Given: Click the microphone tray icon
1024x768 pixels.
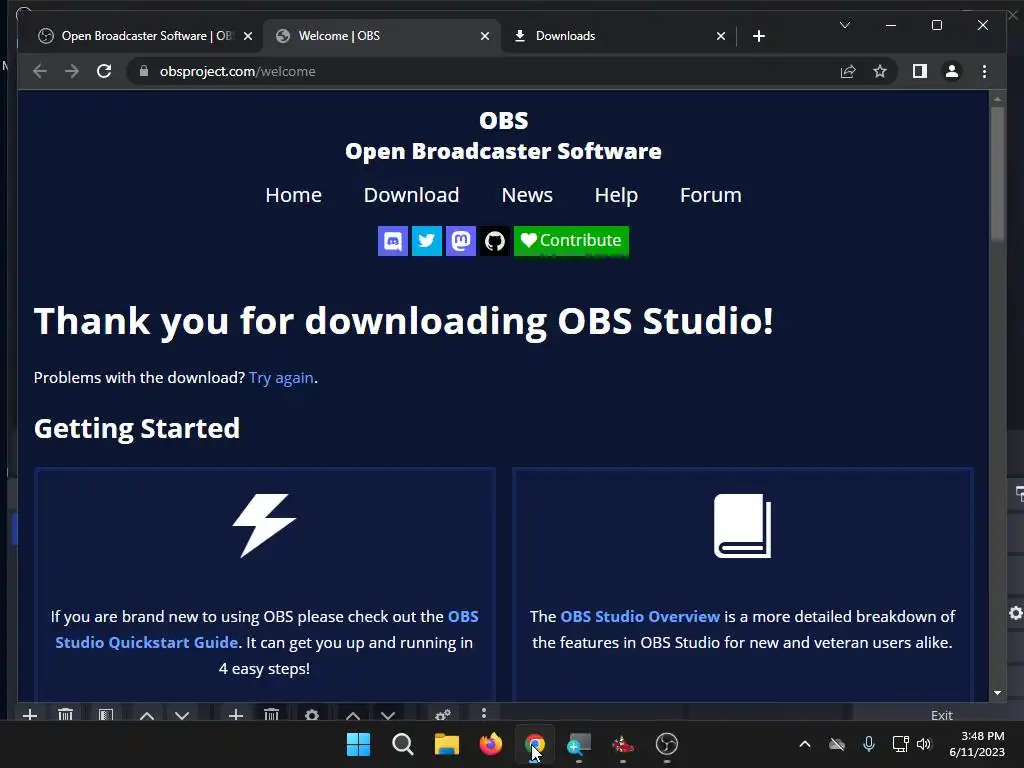Looking at the screenshot, I should click(x=869, y=744).
